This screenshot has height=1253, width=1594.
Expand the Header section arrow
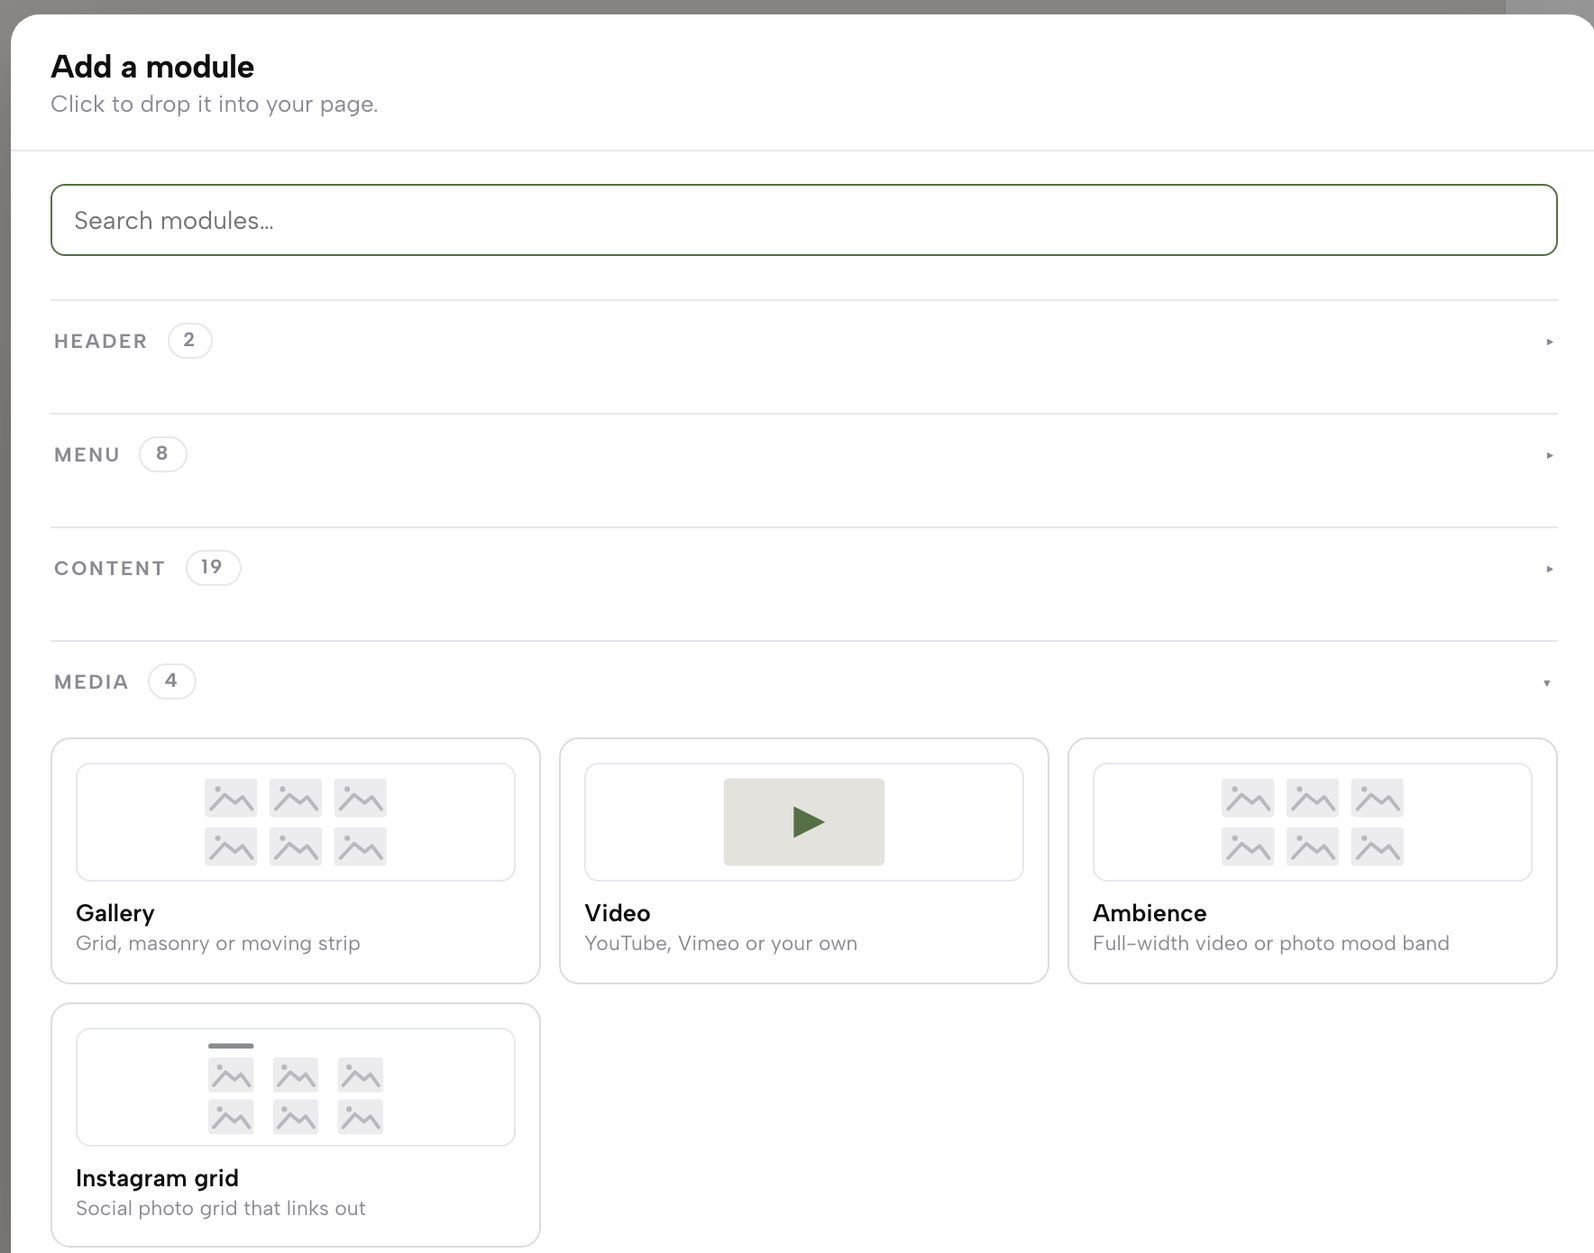click(x=1549, y=342)
